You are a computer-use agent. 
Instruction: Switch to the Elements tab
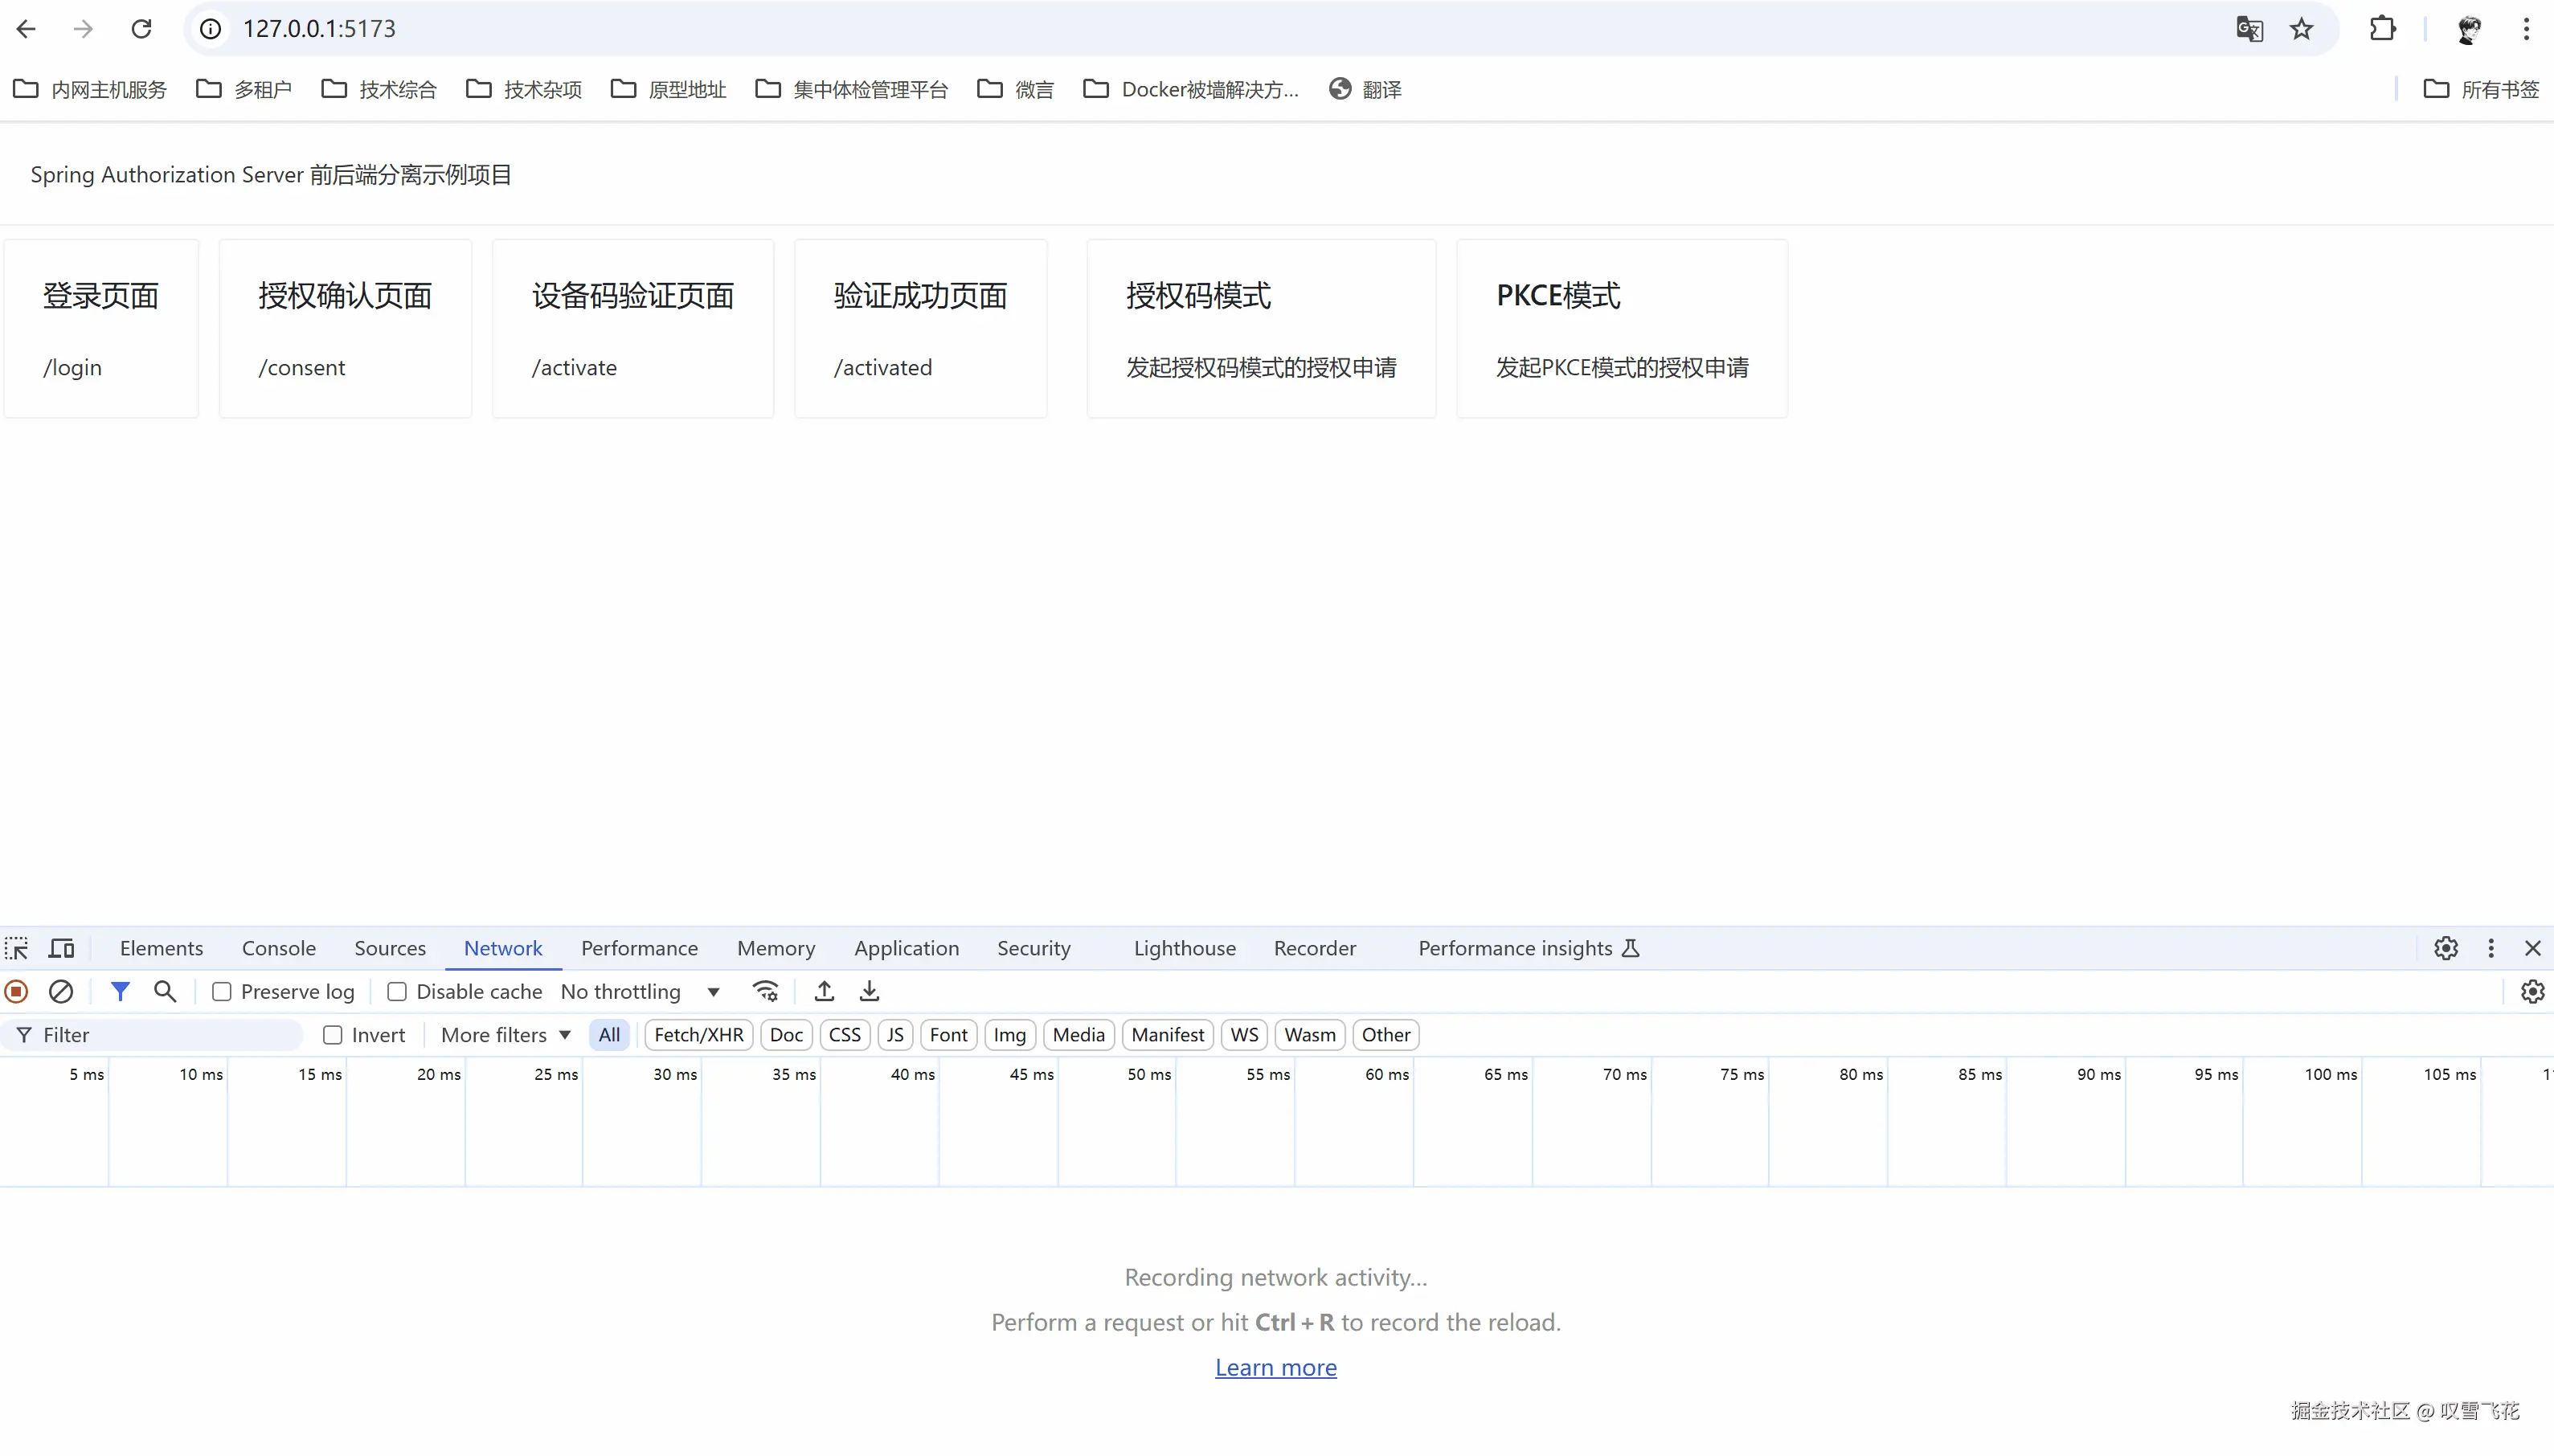click(161, 948)
